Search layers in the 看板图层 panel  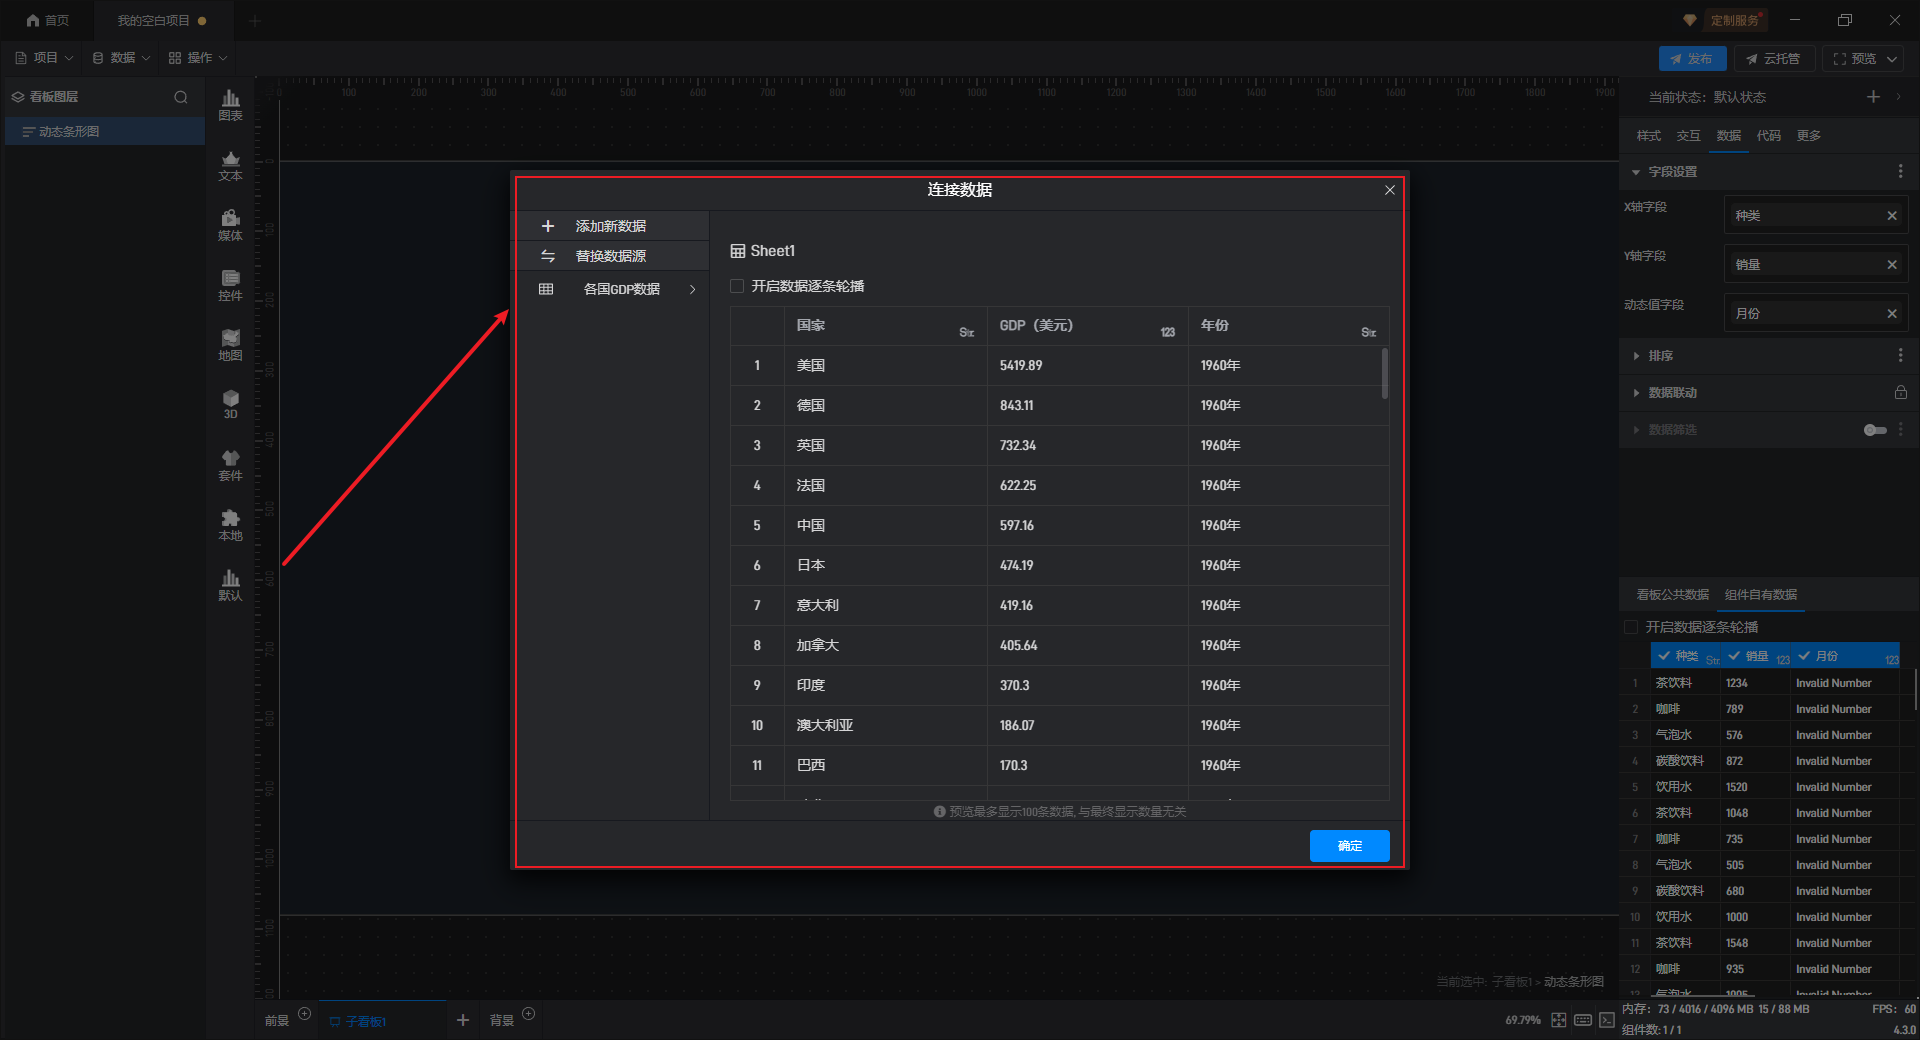tap(181, 97)
